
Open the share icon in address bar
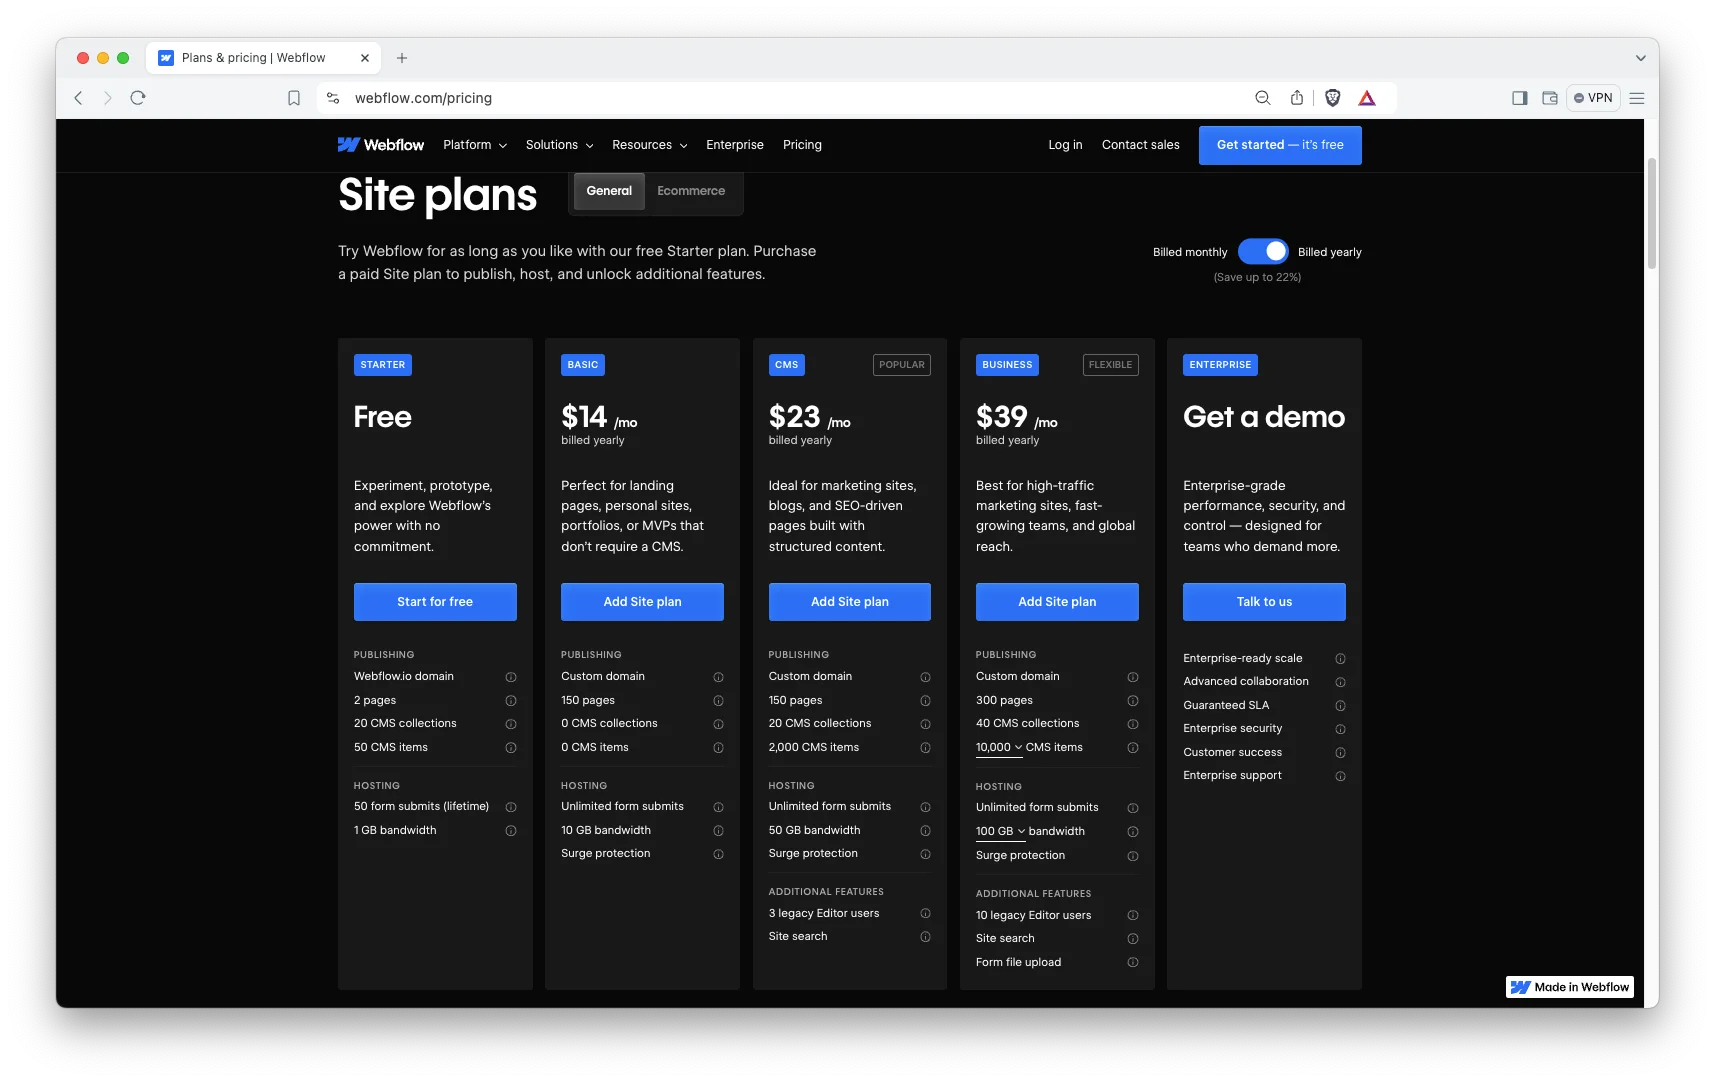pos(1297,98)
